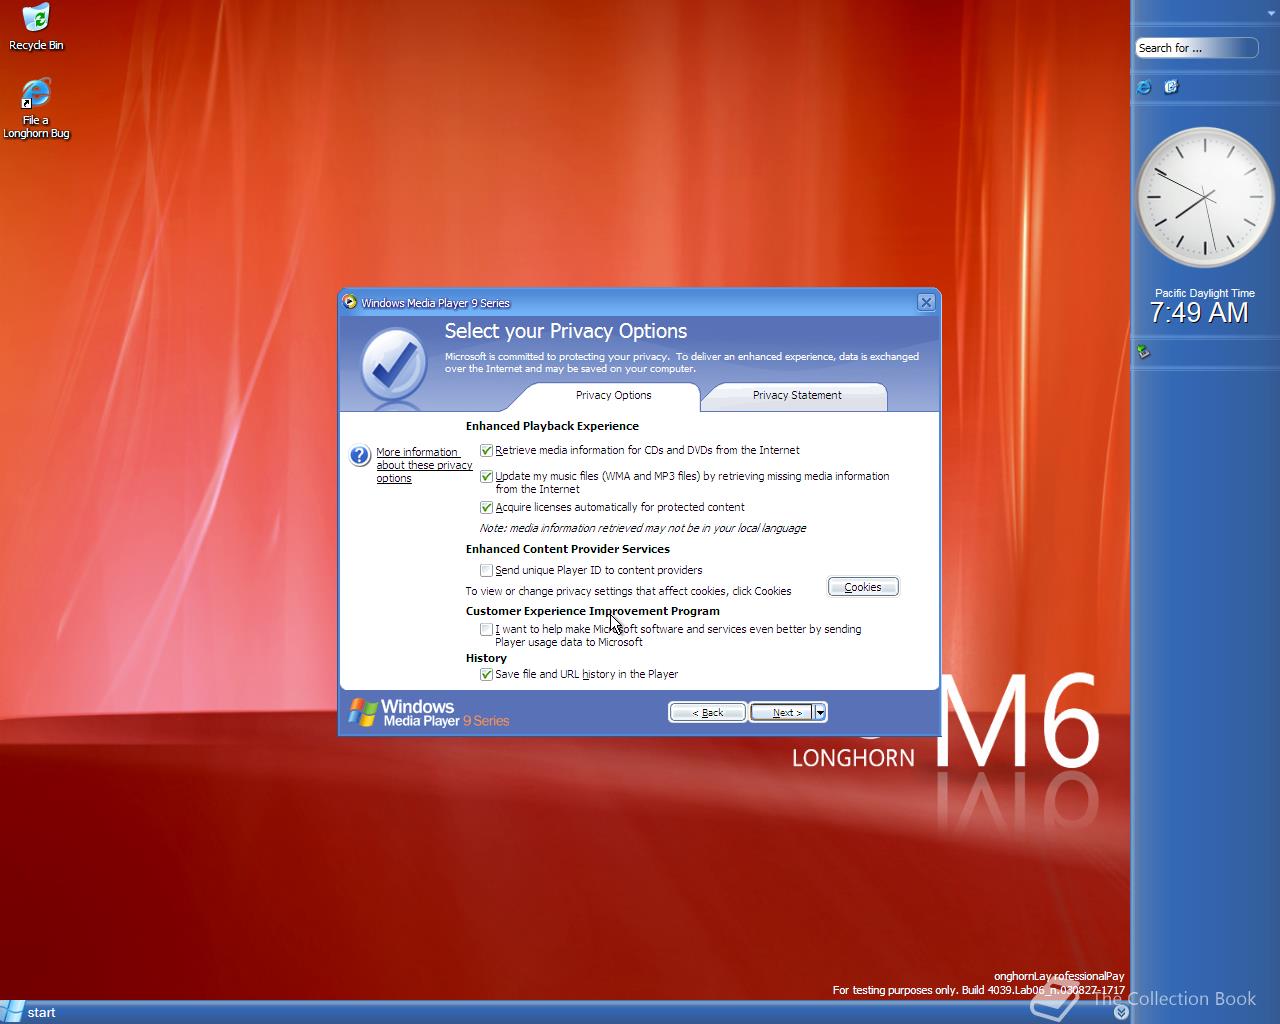Click the second quick launch icon in the sidebar
Screen dimensions: 1280x1024
coord(1171,87)
